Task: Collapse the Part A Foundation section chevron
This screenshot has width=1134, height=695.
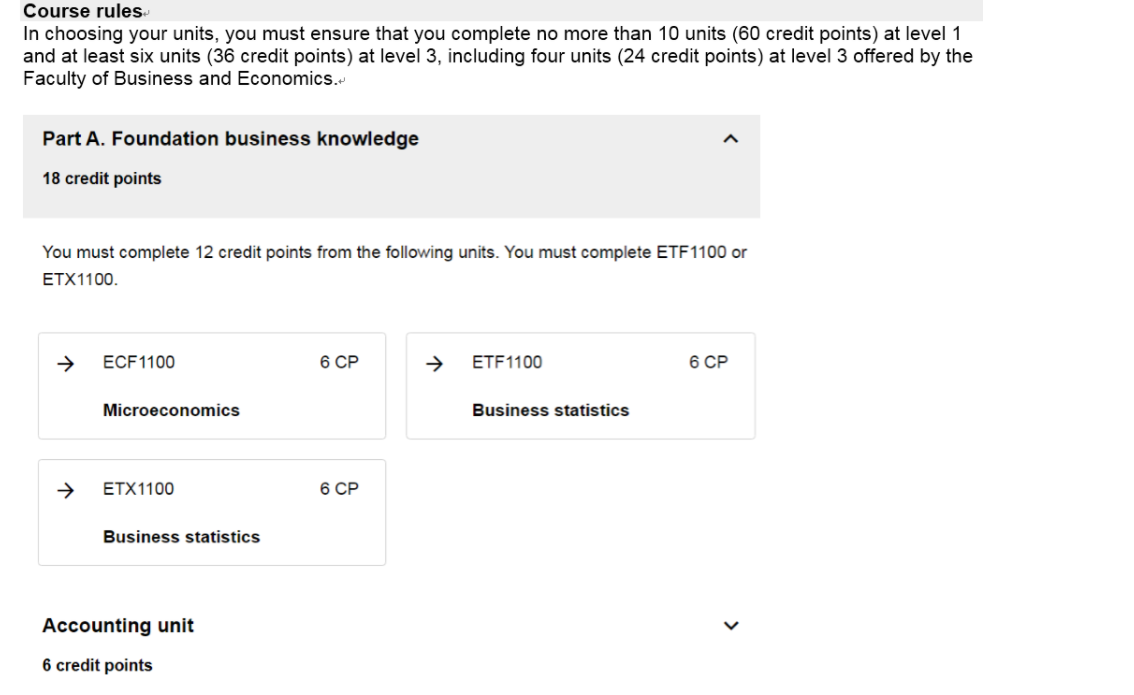Action: pos(731,139)
